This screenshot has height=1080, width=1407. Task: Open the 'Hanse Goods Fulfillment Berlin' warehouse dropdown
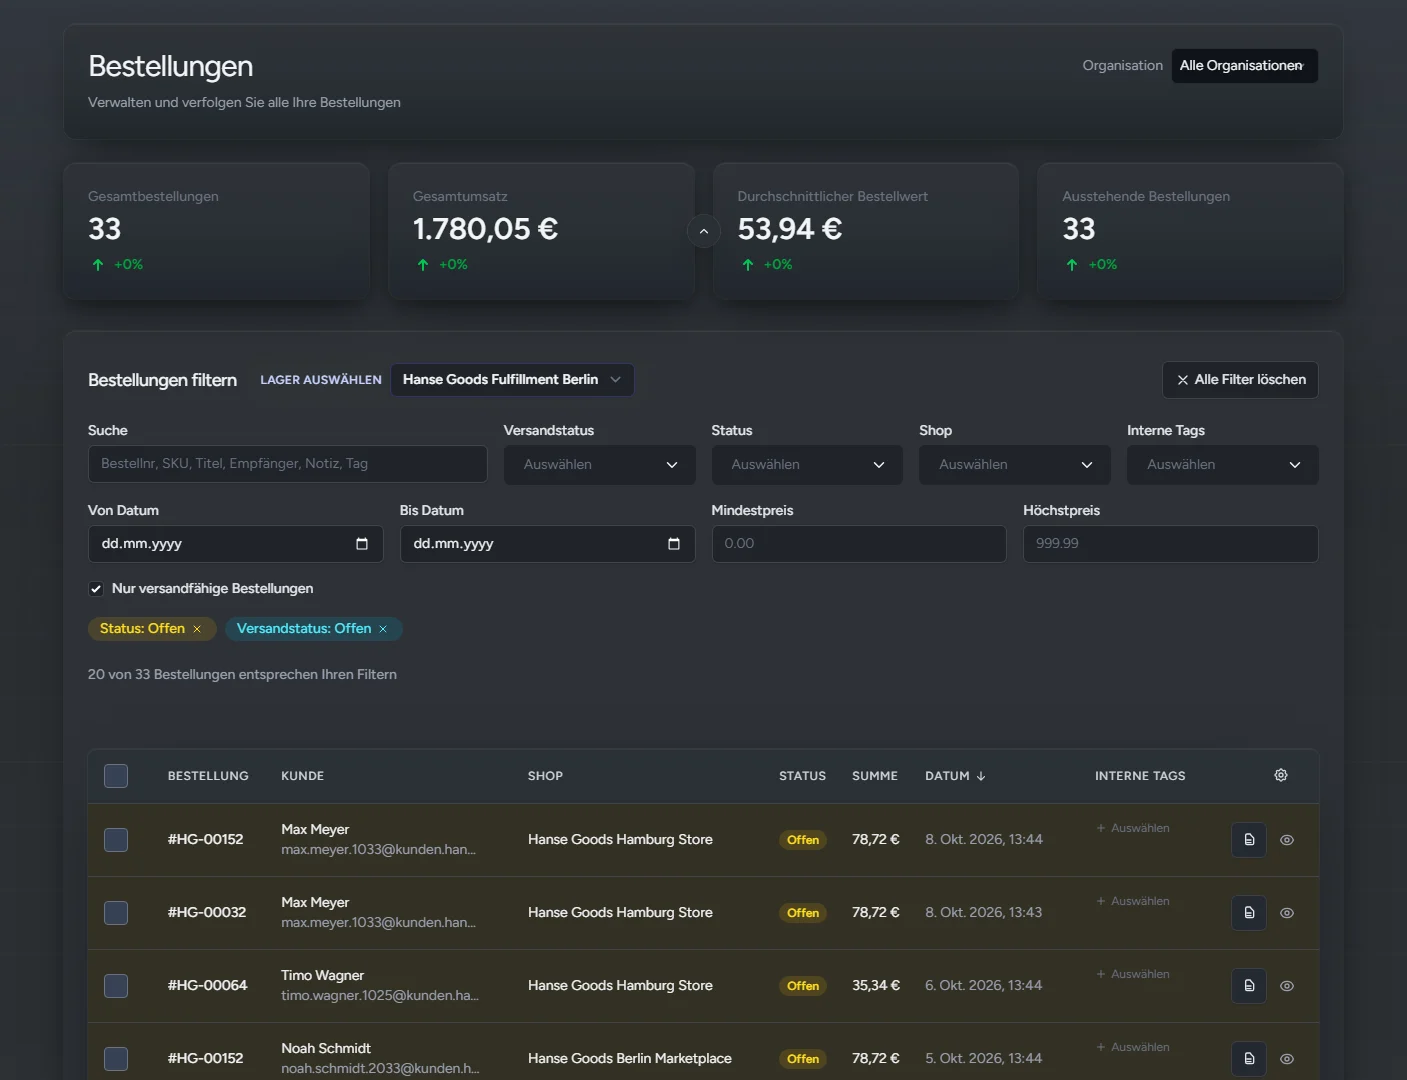tap(512, 380)
